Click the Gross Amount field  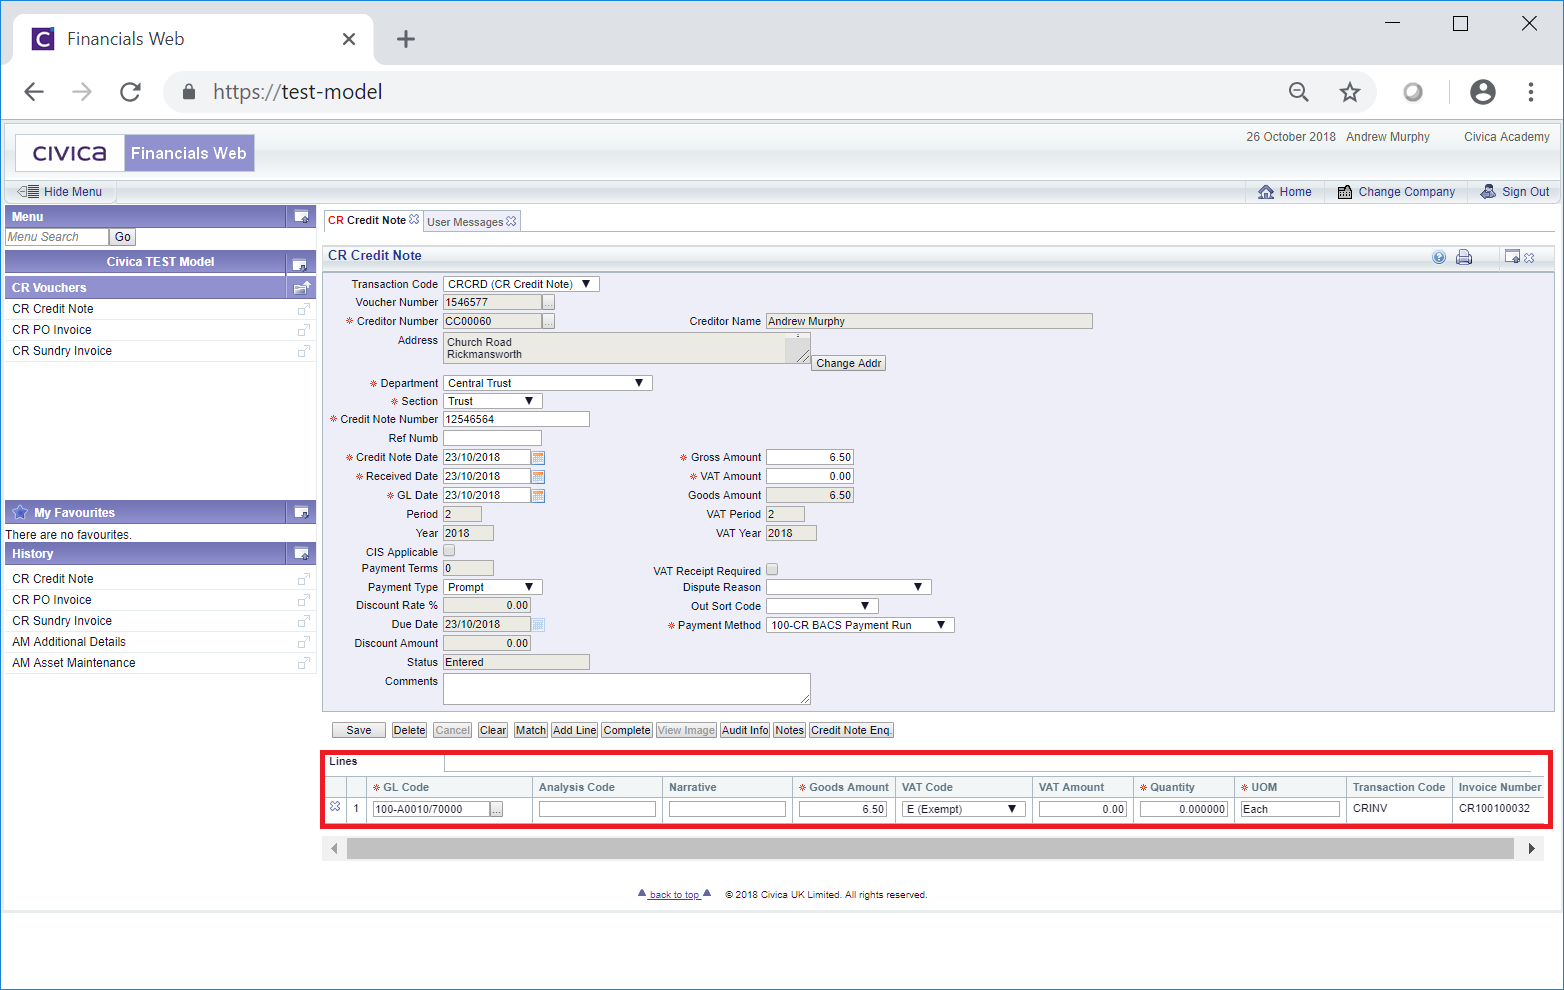[810, 457]
